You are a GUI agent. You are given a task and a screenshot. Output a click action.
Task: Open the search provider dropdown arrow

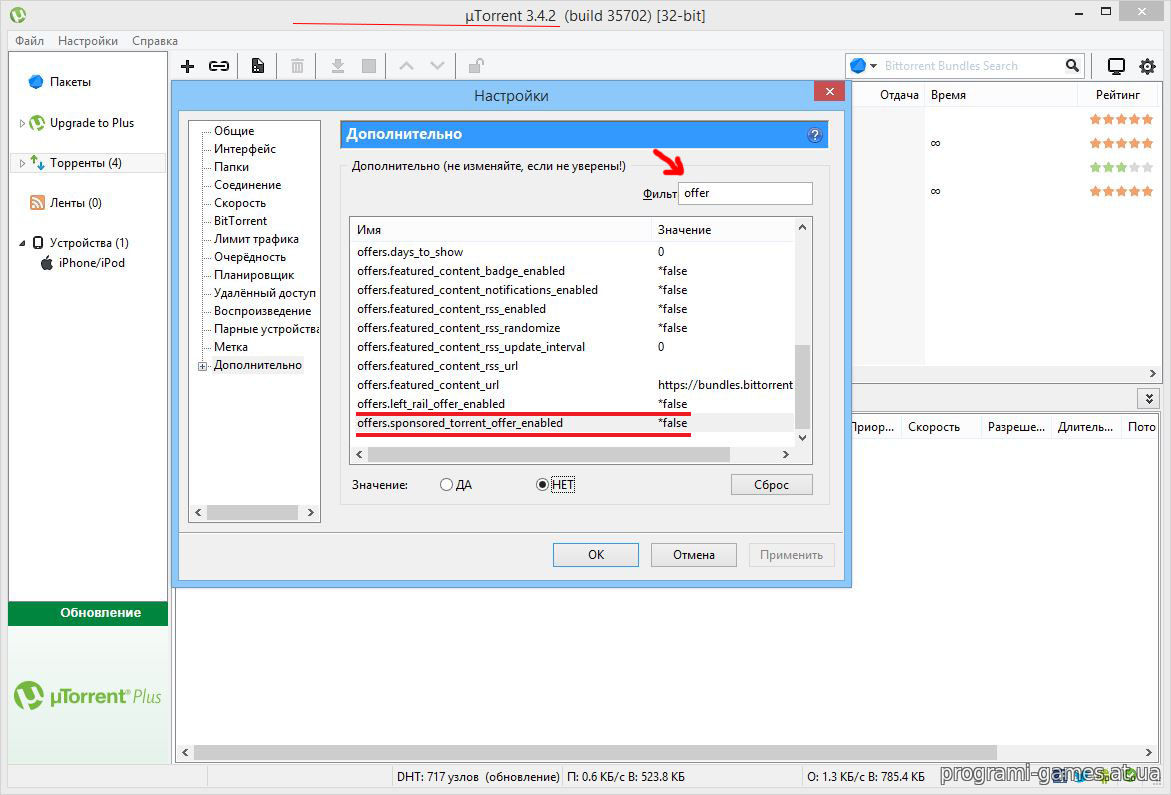[x=873, y=66]
